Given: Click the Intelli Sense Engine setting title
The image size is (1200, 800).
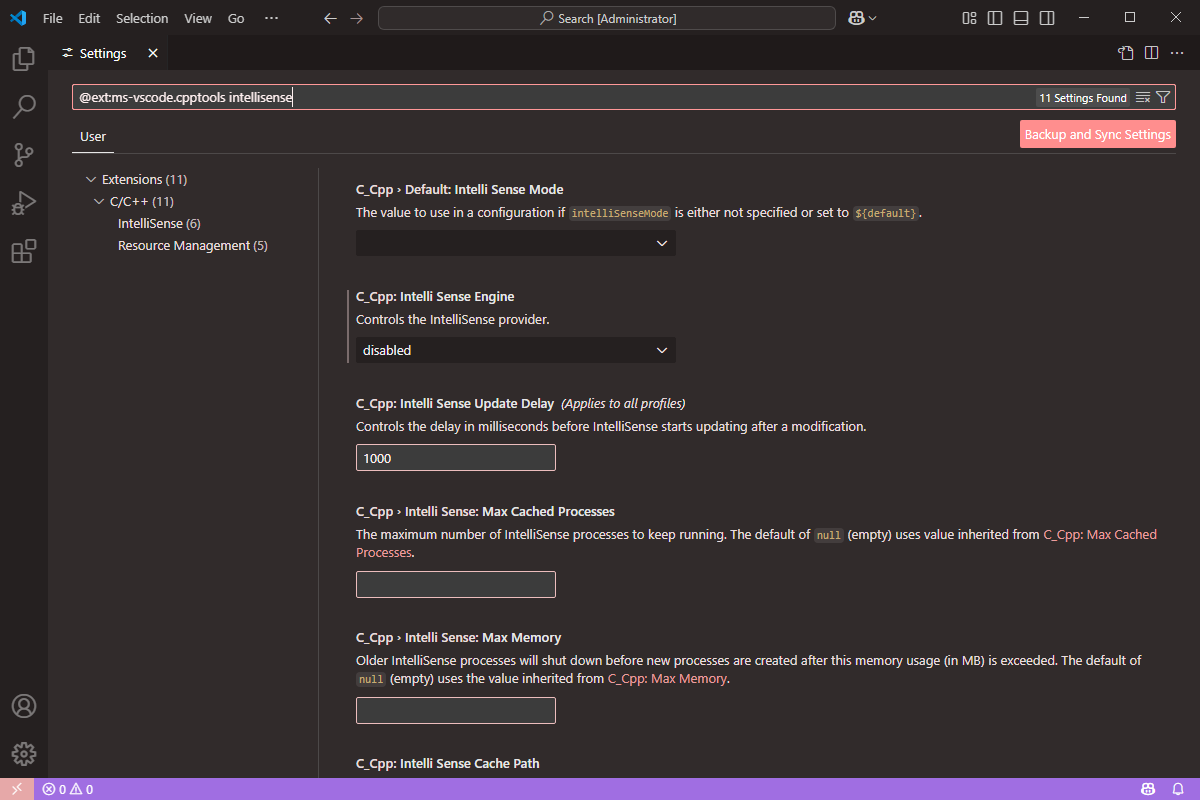Looking at the screenshot, I should pos(435,296).
